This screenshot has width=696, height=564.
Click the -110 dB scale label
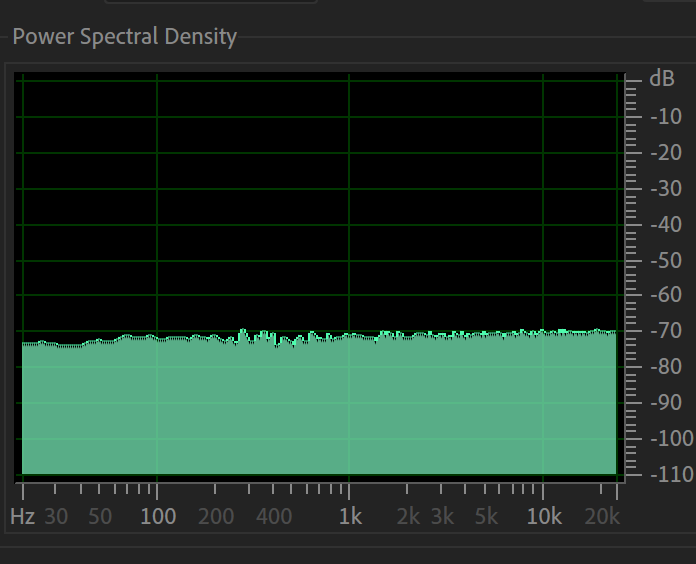click(672, 475)
